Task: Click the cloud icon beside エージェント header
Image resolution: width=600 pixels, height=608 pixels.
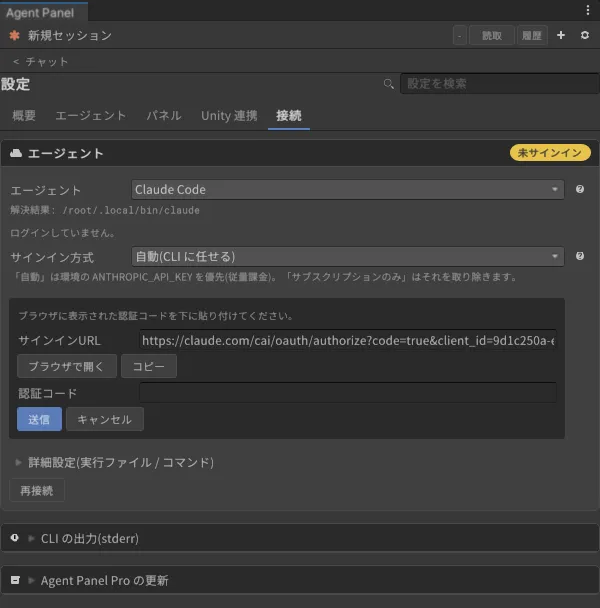Action: pos(16,154)
